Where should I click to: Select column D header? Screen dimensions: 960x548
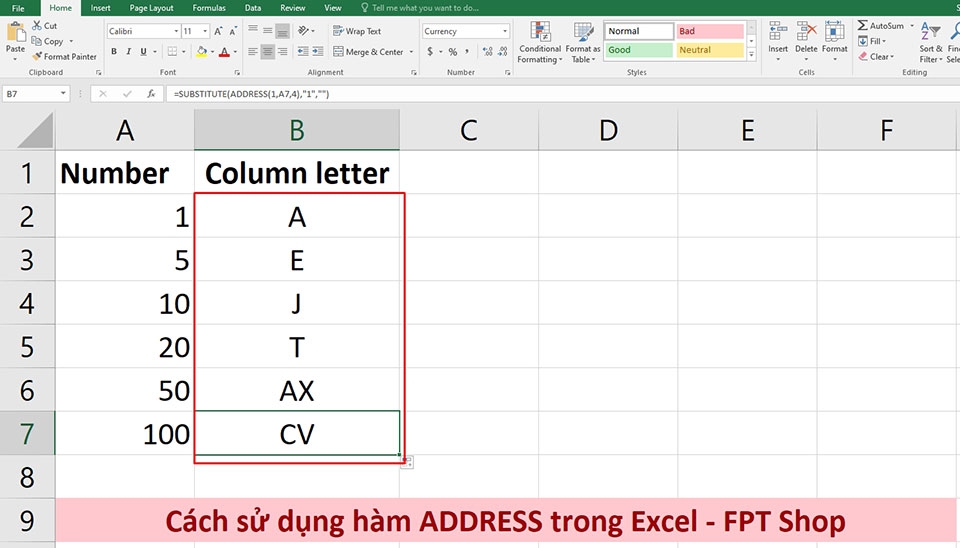click(x=608, y=130)
